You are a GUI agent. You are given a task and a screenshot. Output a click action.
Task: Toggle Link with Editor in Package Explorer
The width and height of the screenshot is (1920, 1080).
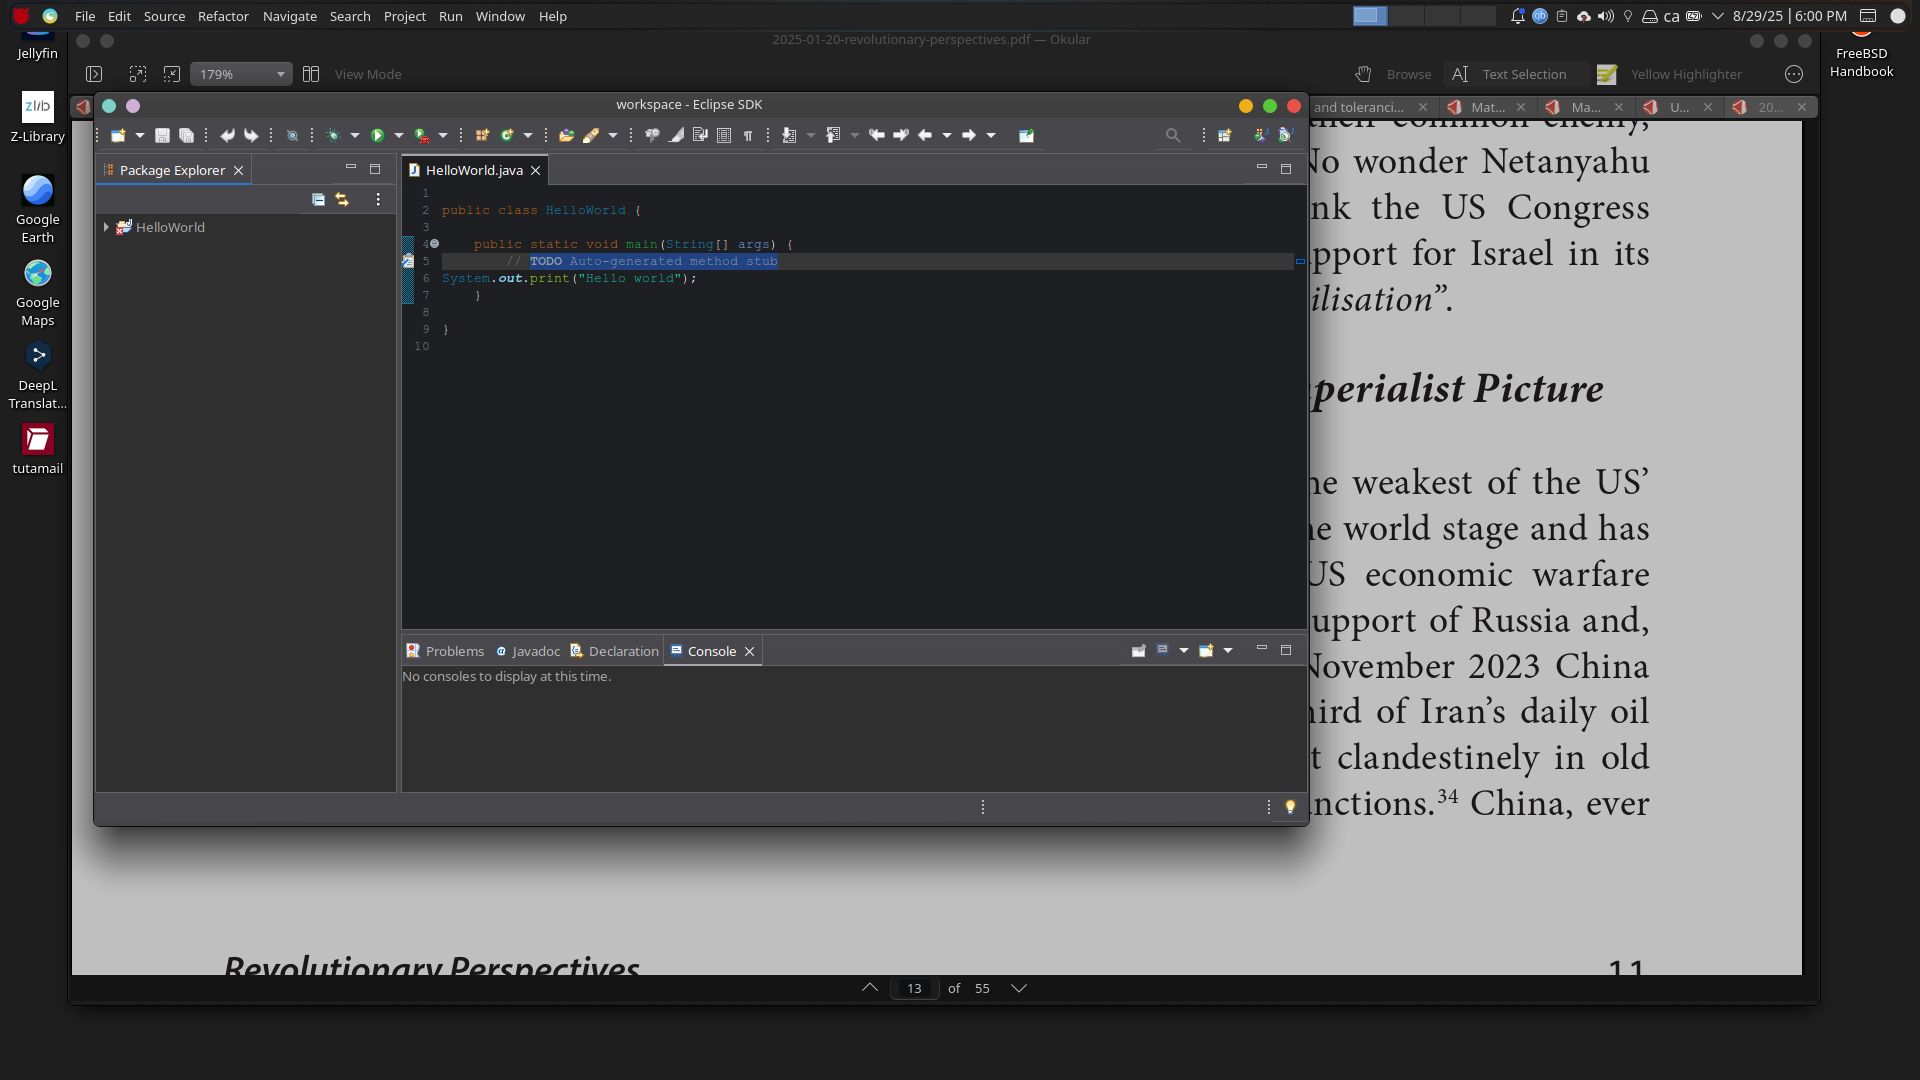point(342,200)
